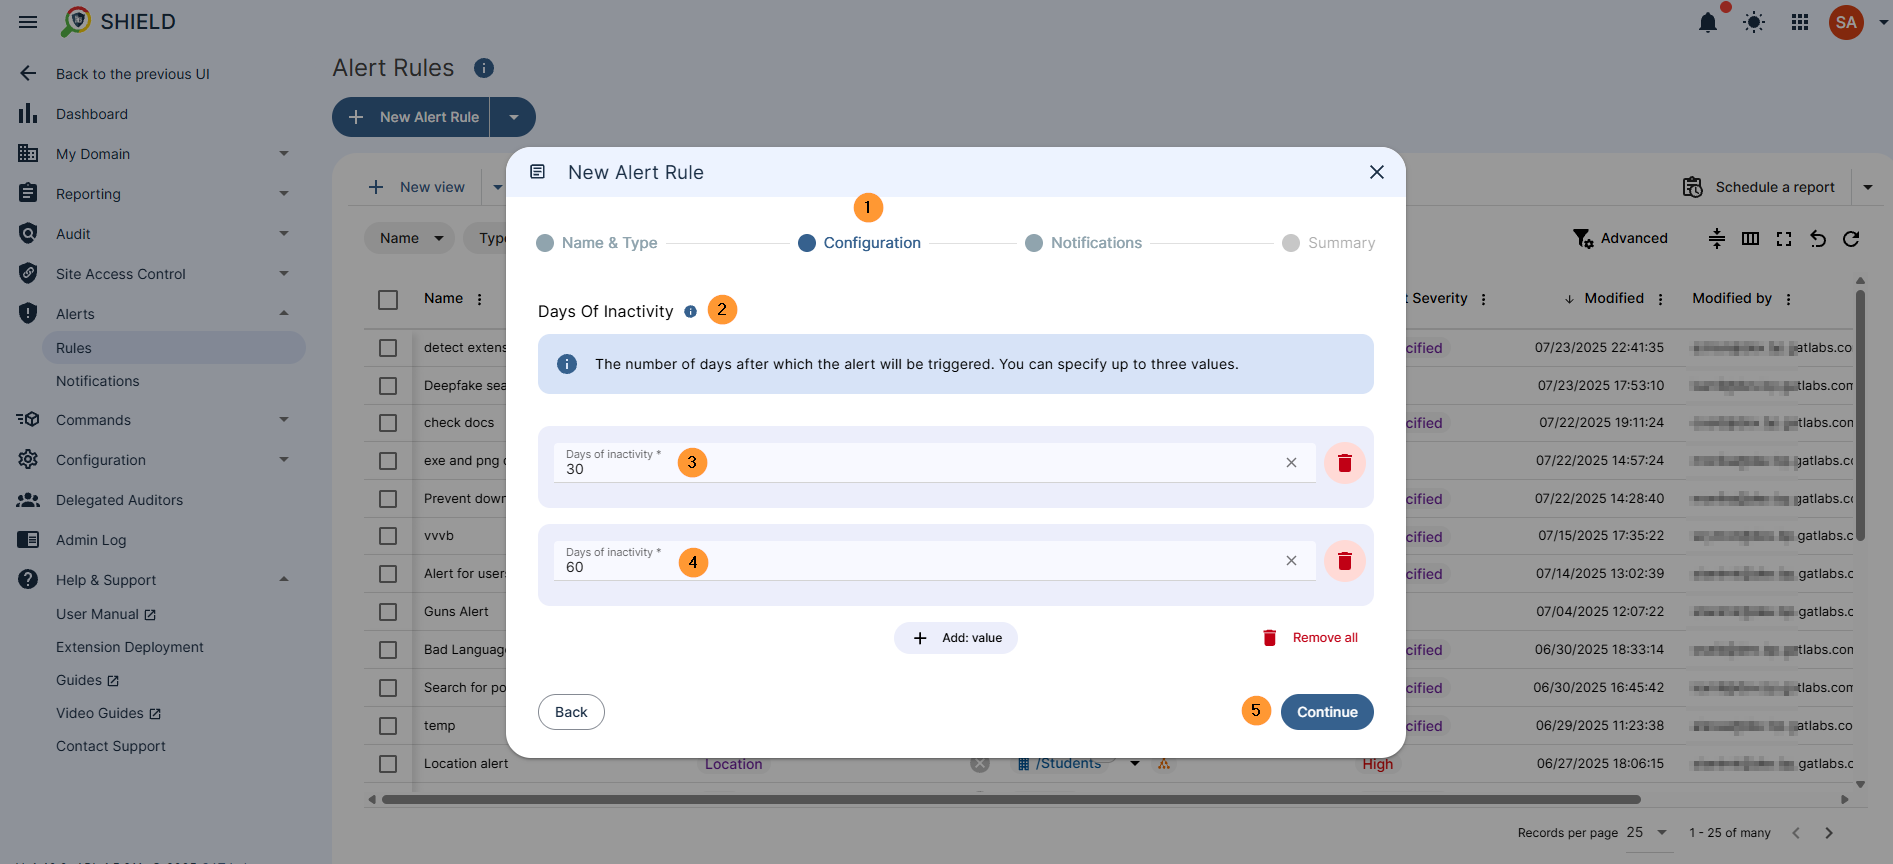The image size is (1893, 864).
Task: Click Remove all values
Action: [x=1310, y=638]
